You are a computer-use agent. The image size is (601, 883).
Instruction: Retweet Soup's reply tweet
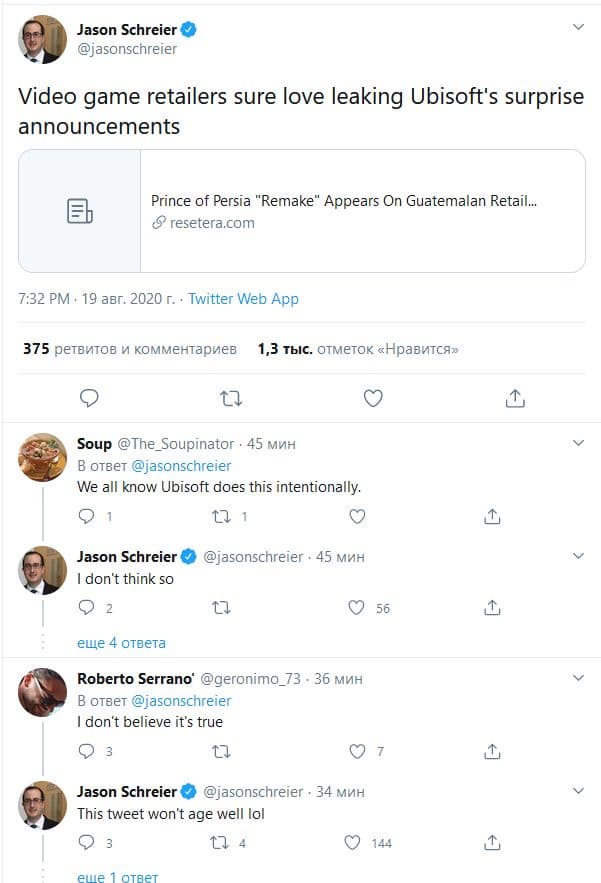coord(223,517)
